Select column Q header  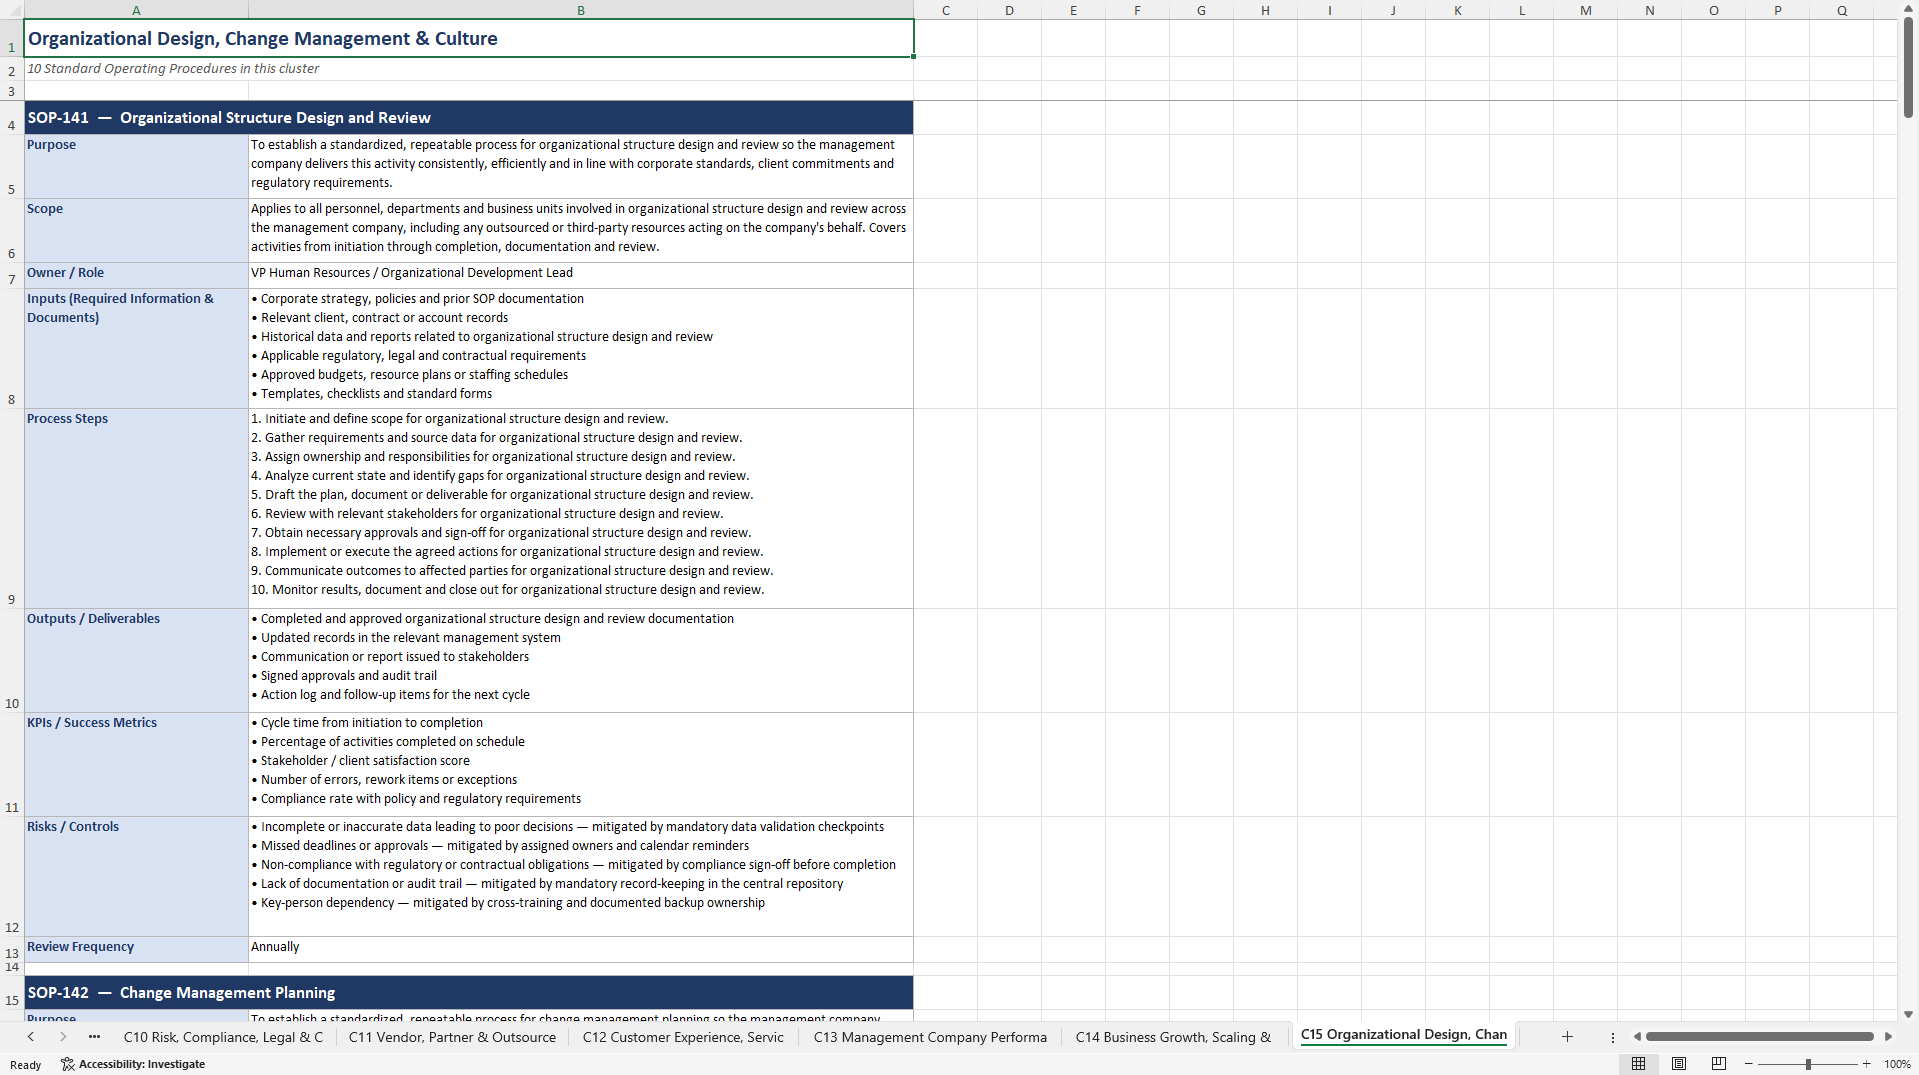pos(1841,10)
